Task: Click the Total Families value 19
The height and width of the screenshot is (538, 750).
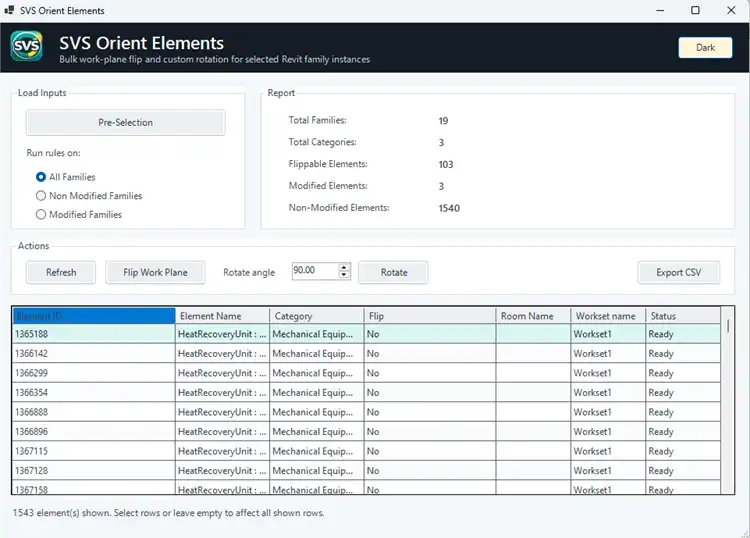Action: [443, 121]
